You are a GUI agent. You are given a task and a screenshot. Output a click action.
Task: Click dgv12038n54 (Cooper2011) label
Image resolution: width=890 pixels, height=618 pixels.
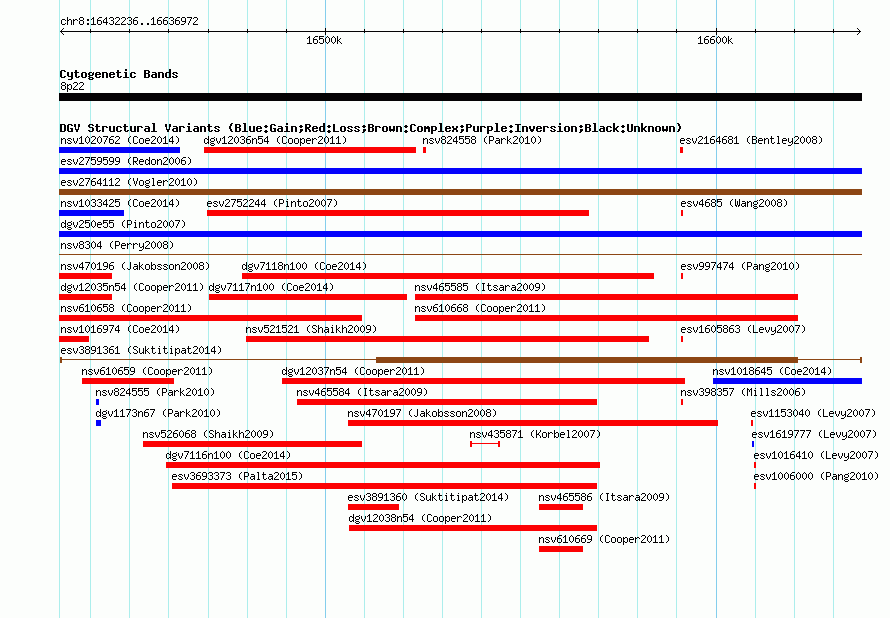[x=420, y=518]
